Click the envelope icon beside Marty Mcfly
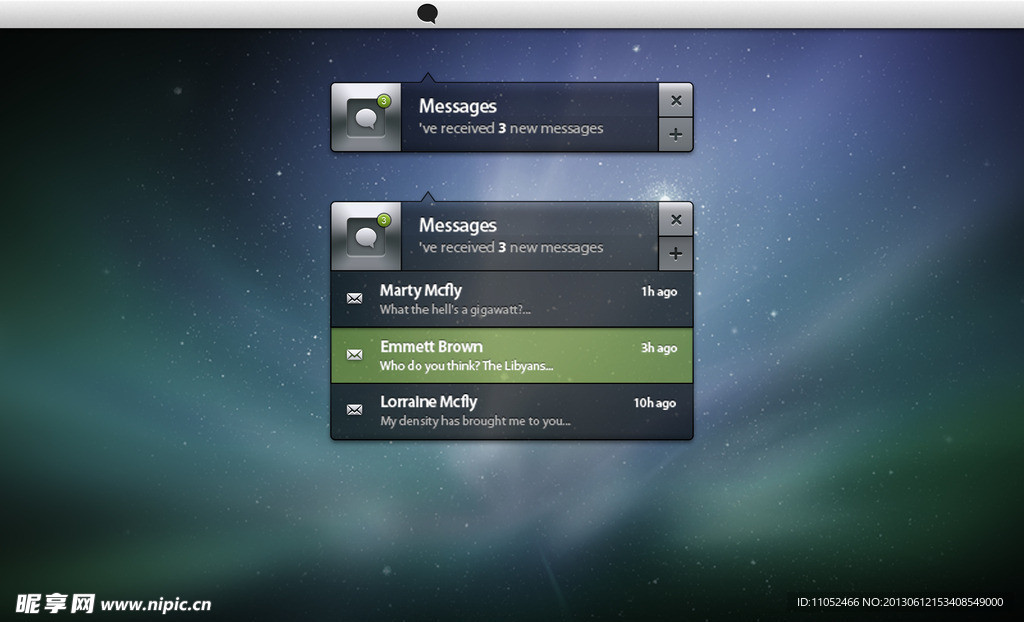Viewport: 1024px width, 622px height. [354, 298]
